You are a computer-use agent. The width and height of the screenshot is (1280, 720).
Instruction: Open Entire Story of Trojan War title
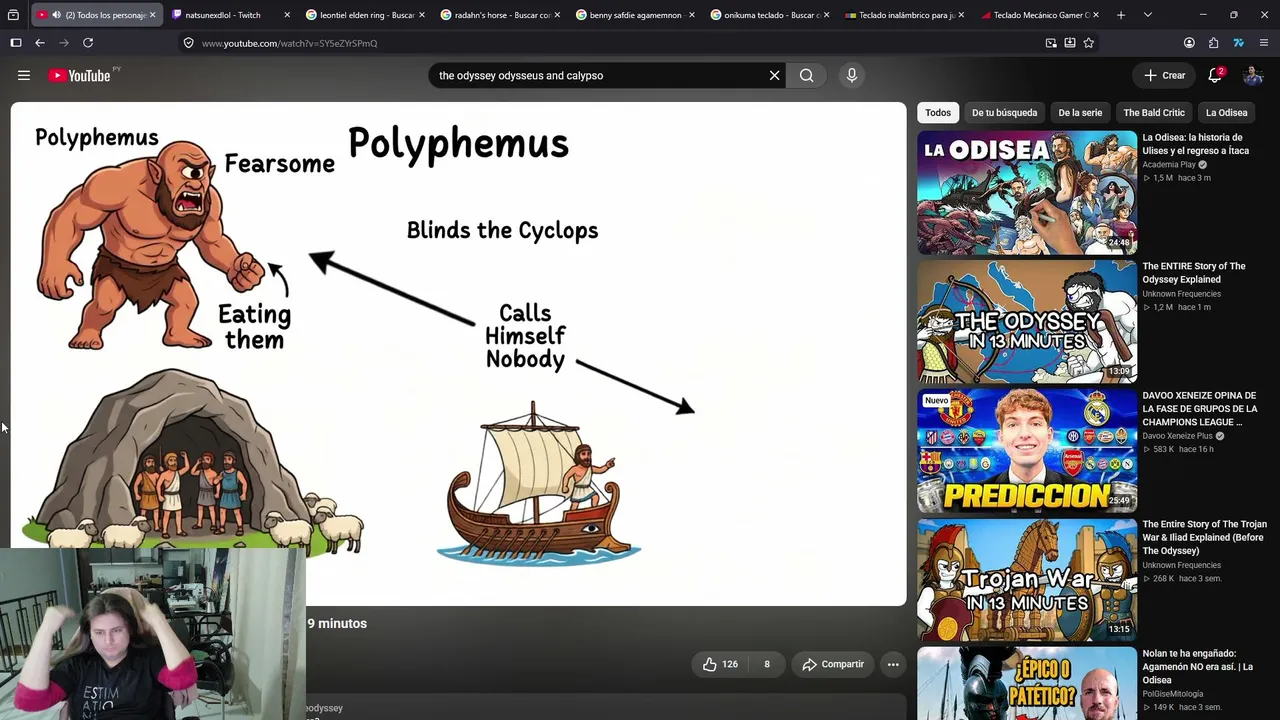(x=1205, y=538)
